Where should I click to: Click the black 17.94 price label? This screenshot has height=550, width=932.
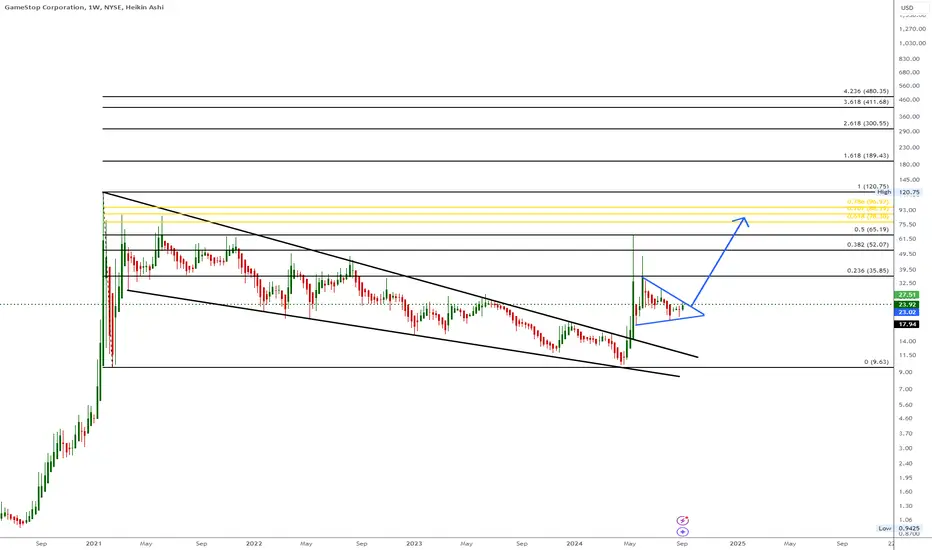906,324
